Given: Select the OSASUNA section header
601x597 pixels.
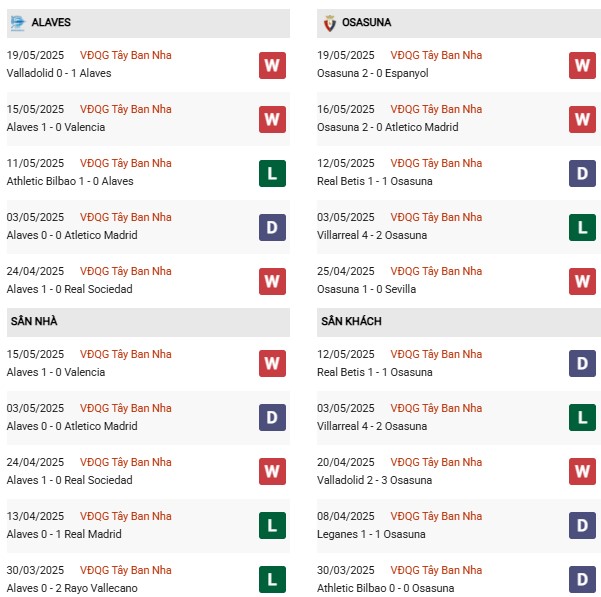Looking at the screenshot, I should coord(458,22).
